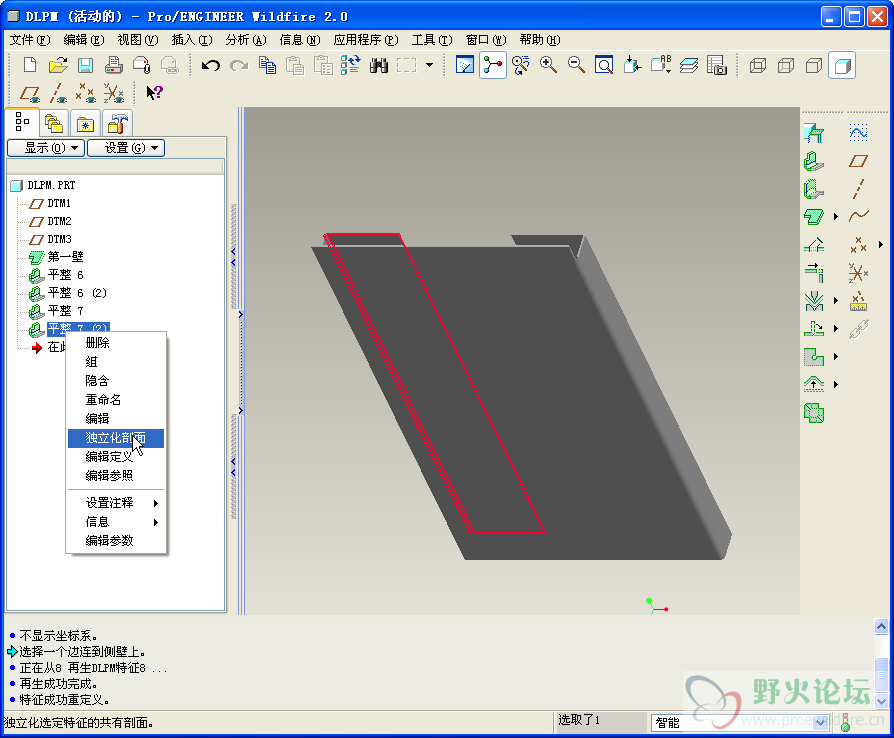Open the 插入 menu
The image size is (894, 738).
pos(192,40)
